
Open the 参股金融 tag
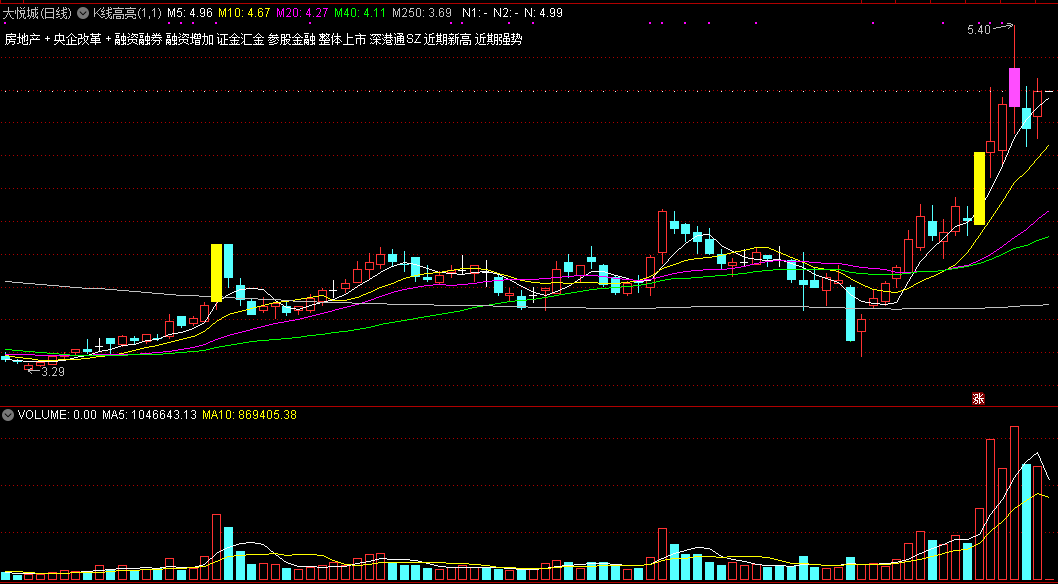point(291,39)
